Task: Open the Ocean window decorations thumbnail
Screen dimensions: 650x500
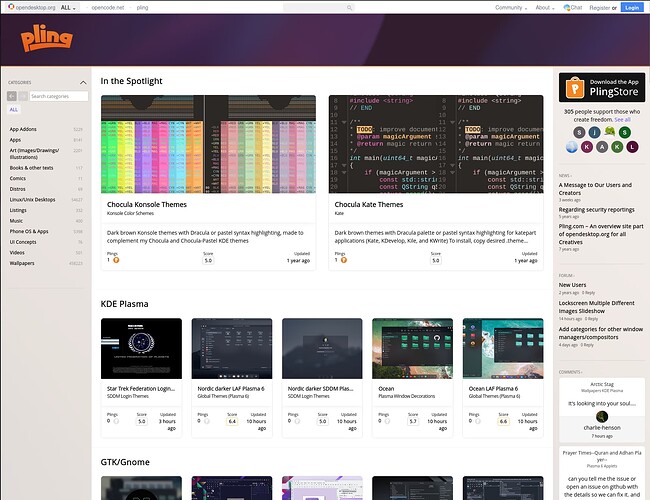Action: (x=412, y=349)
